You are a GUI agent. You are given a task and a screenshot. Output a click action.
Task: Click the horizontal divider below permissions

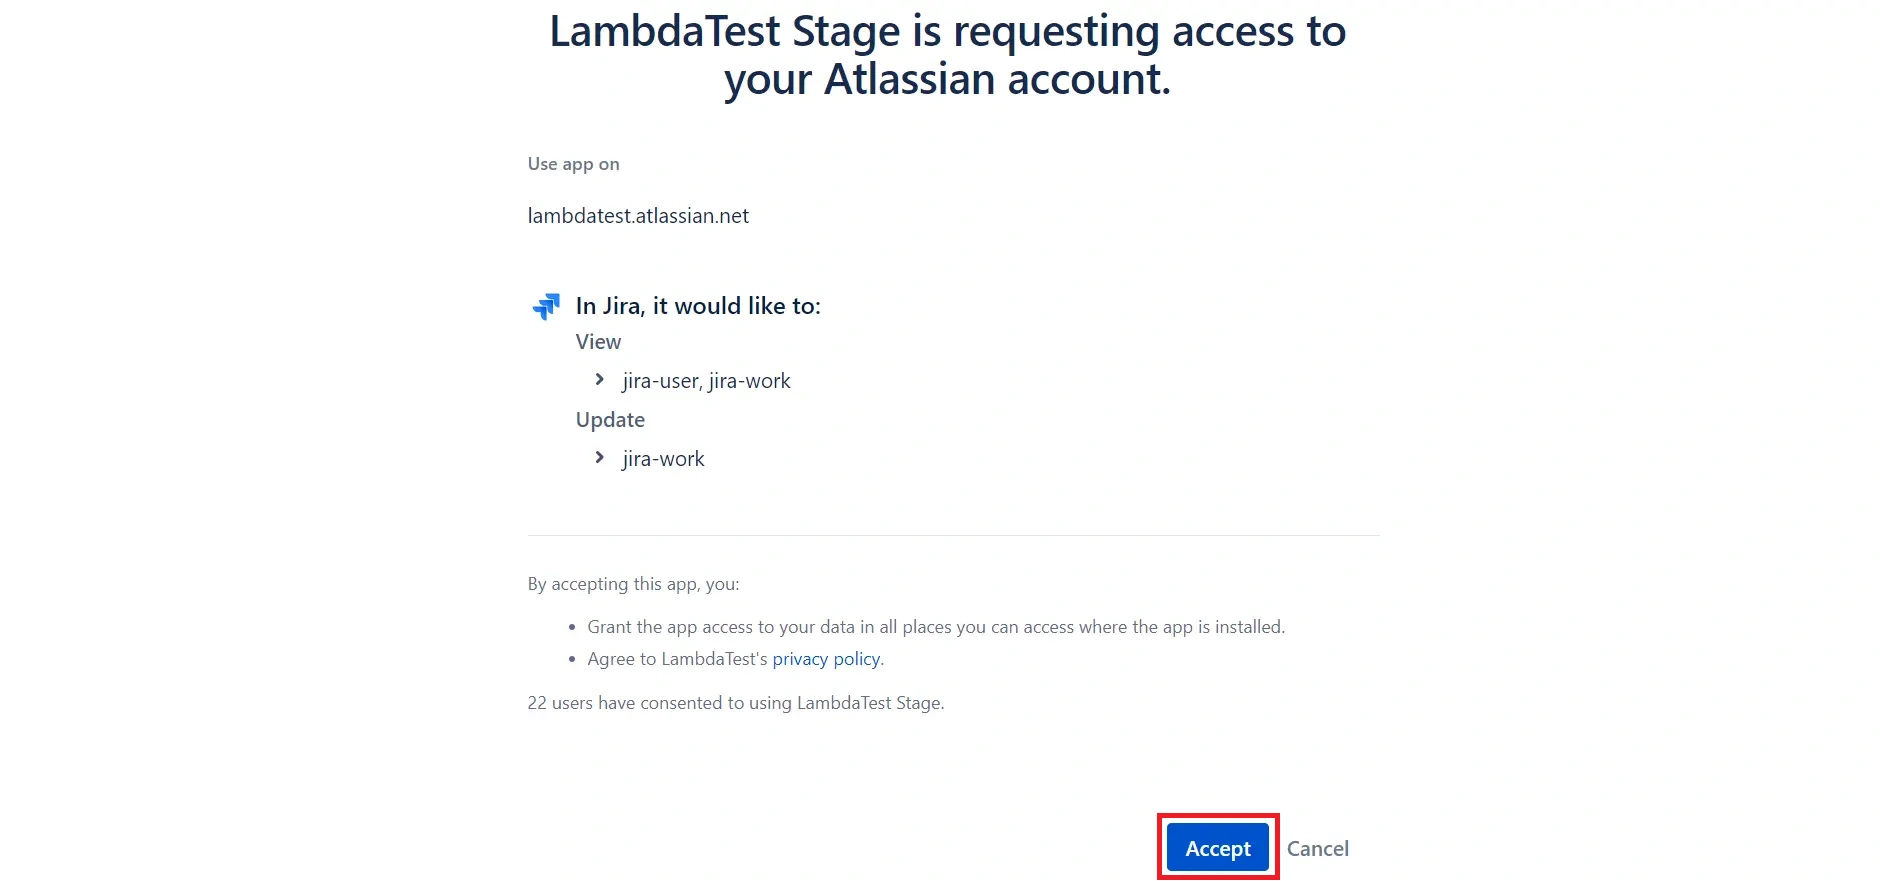point(953,536)
